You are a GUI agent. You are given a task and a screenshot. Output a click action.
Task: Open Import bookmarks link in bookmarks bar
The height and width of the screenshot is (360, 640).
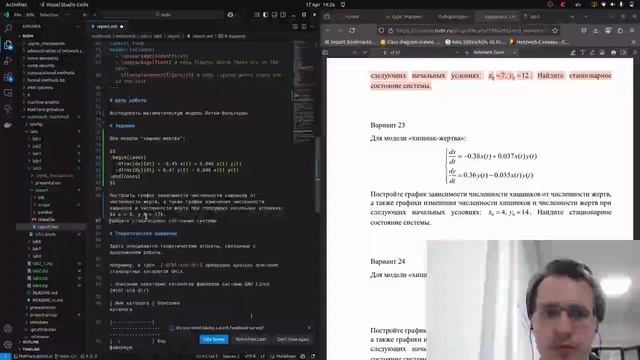tap(349, 42)
